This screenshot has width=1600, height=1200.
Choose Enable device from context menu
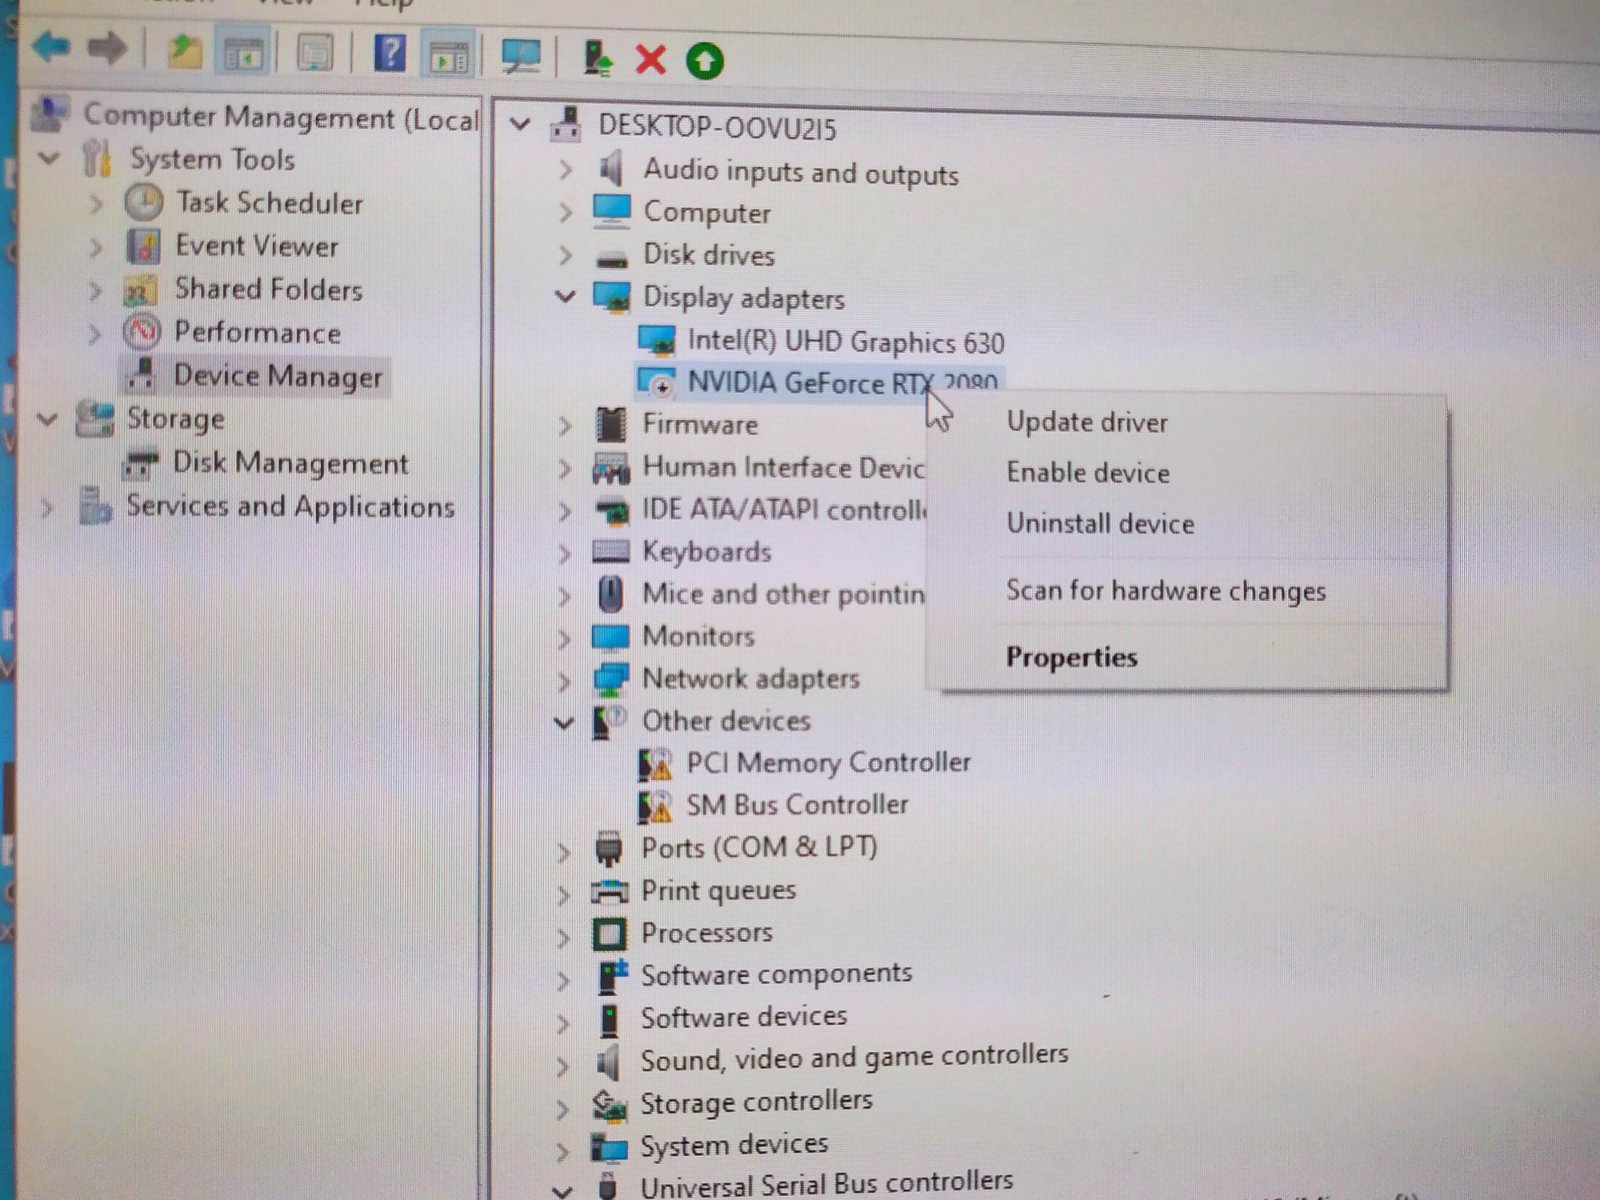[x=1088, y=472]
